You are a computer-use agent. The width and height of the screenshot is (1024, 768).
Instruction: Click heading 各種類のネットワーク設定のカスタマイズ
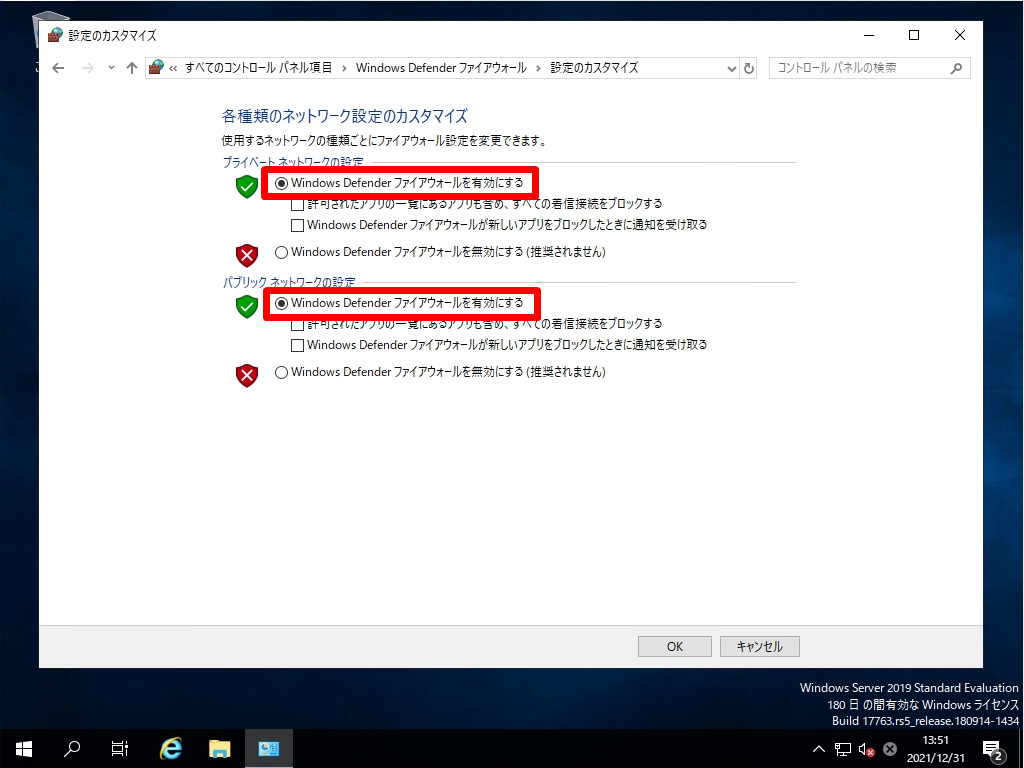(344, 116)
